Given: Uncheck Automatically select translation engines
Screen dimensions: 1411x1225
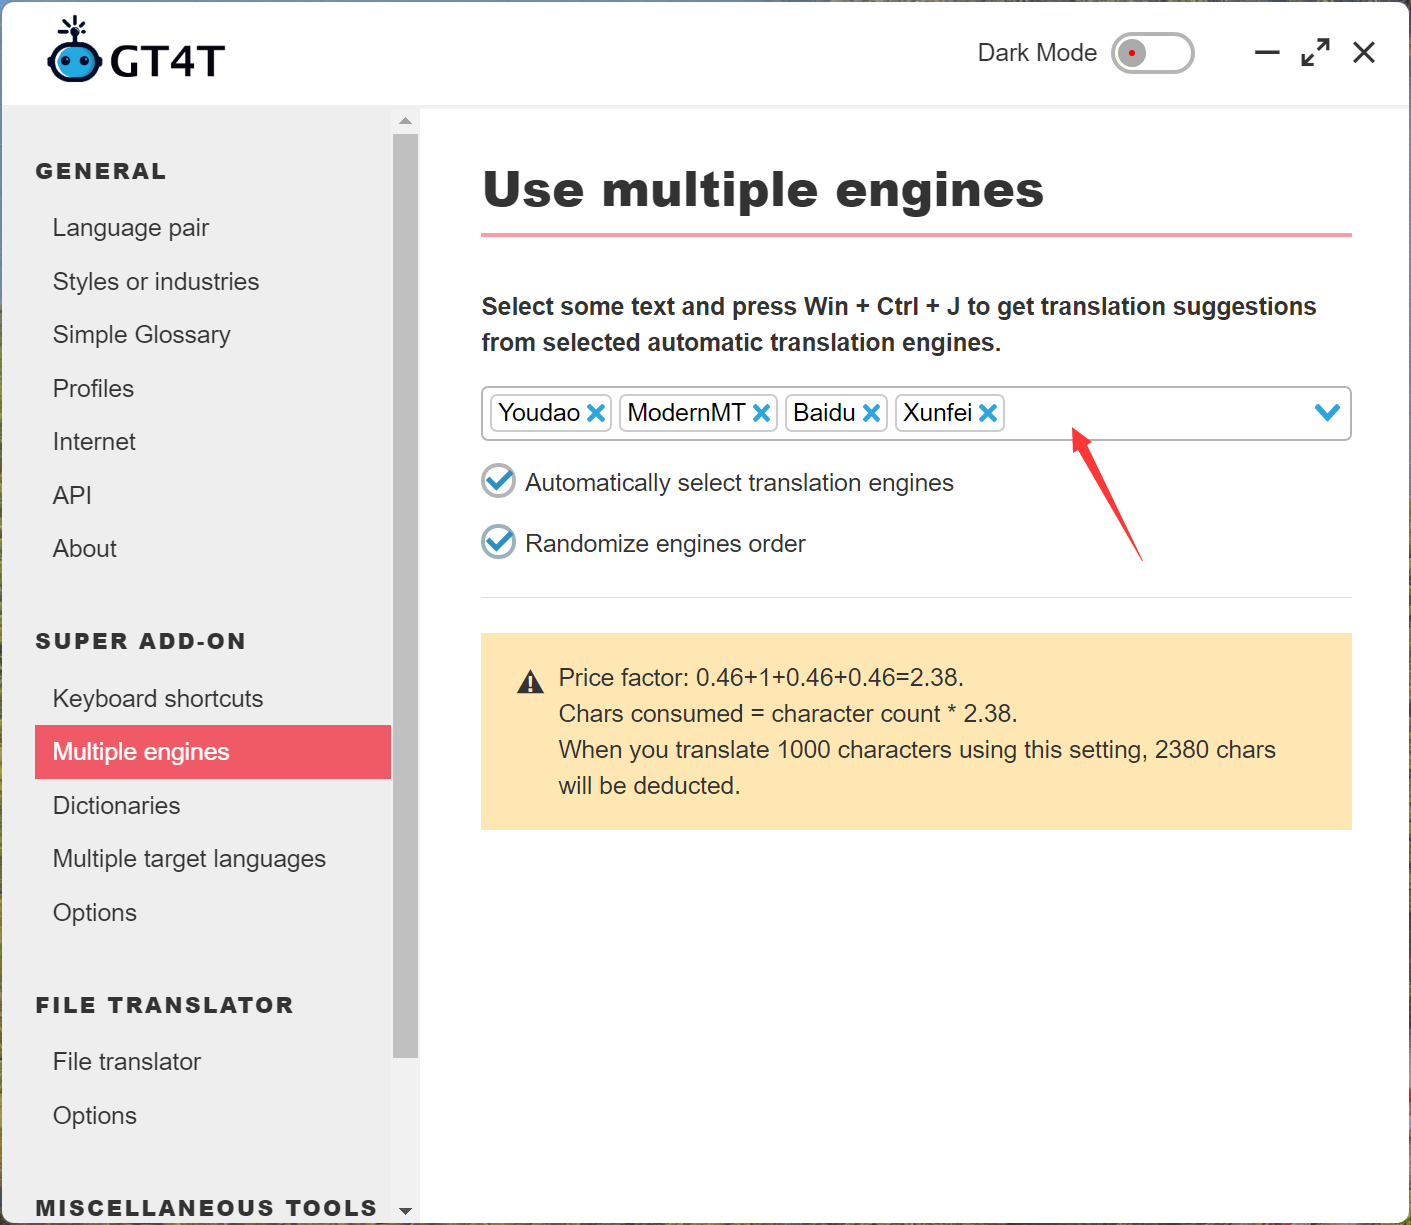Looking at the screenshot, I should (498, 481).
